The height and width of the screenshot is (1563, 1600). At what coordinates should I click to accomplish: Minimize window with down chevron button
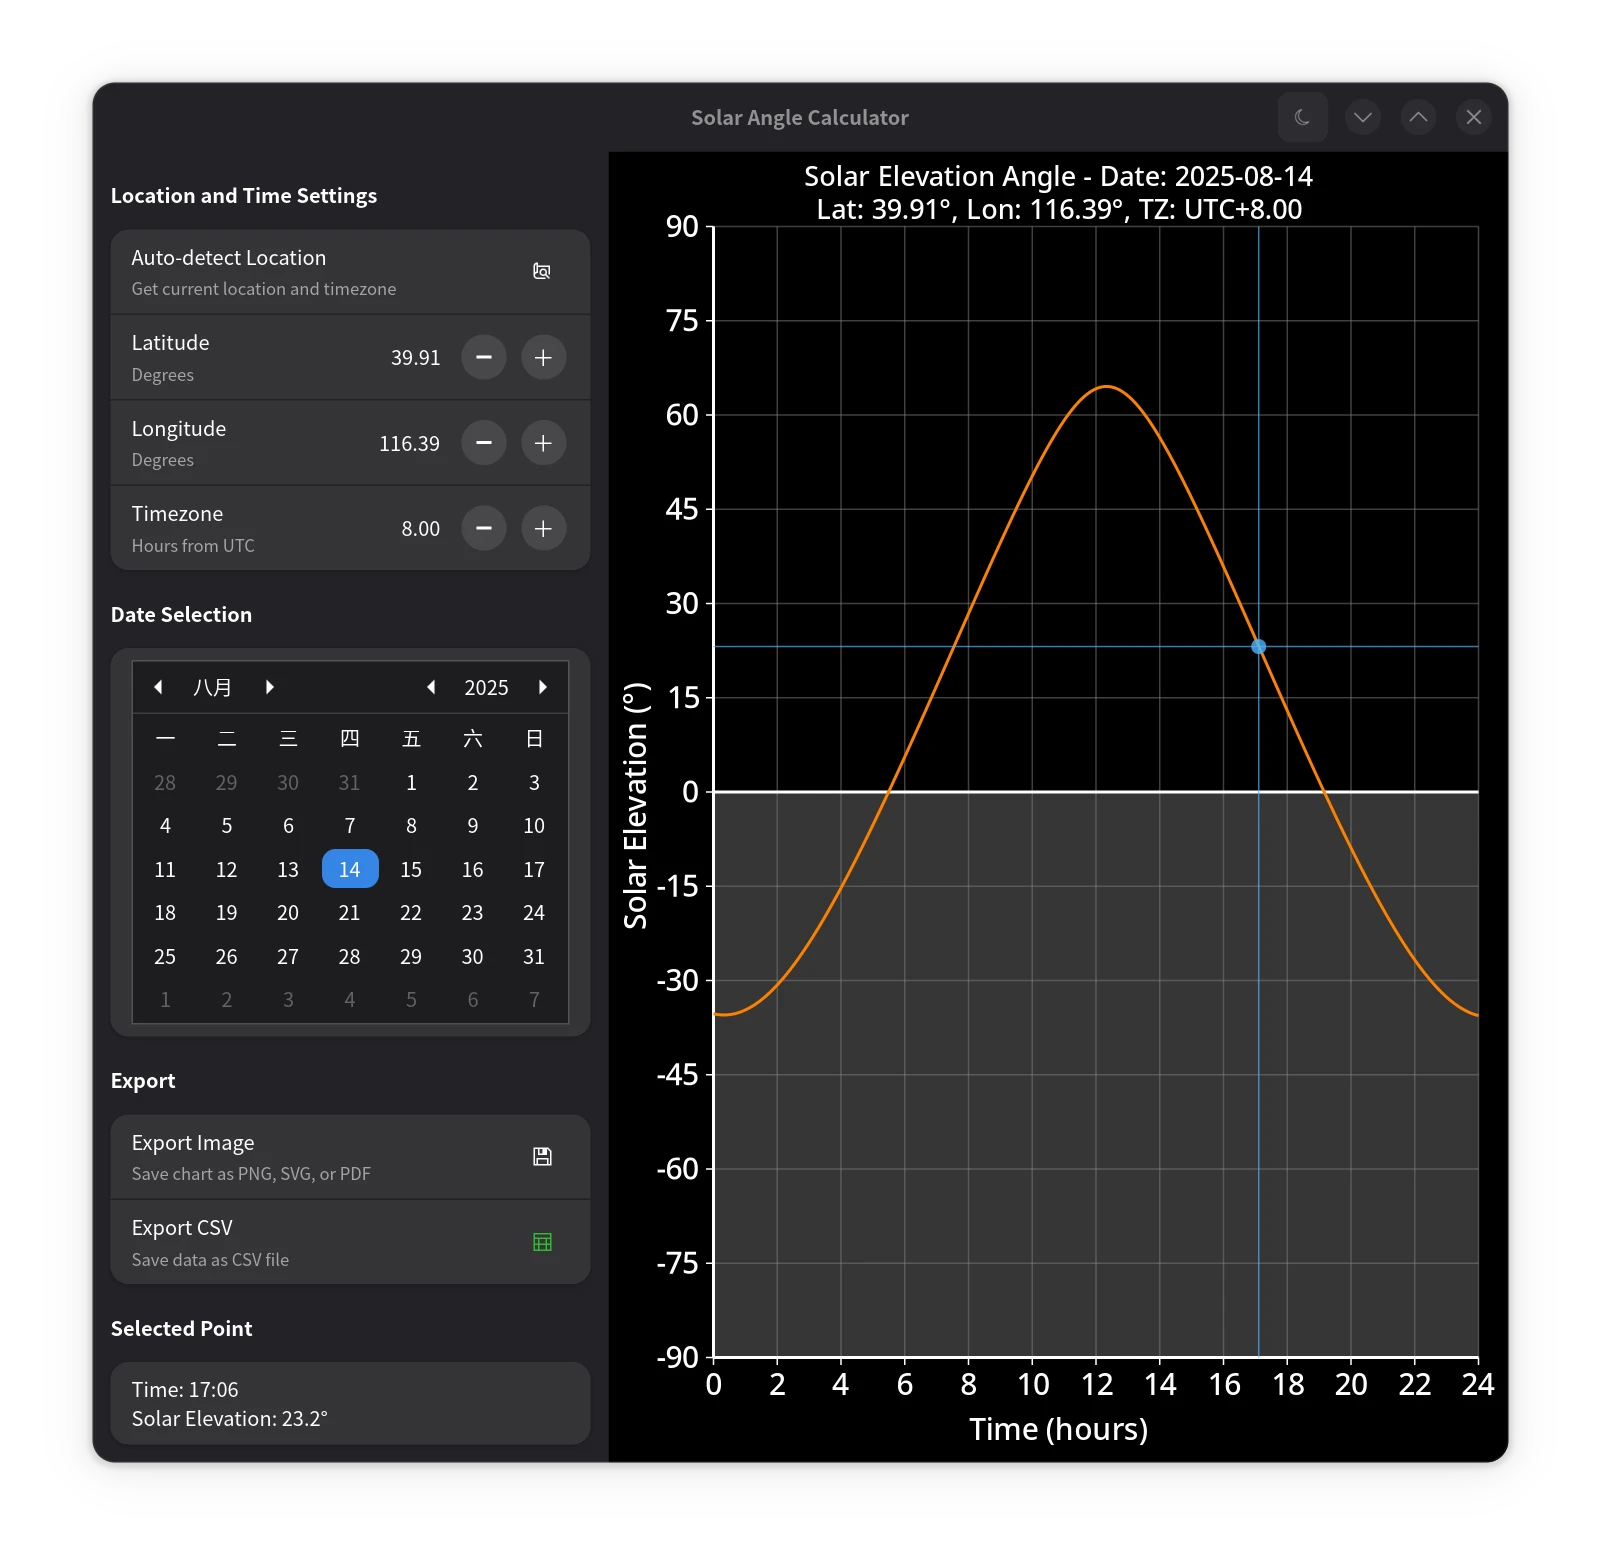pos(1362,117)
